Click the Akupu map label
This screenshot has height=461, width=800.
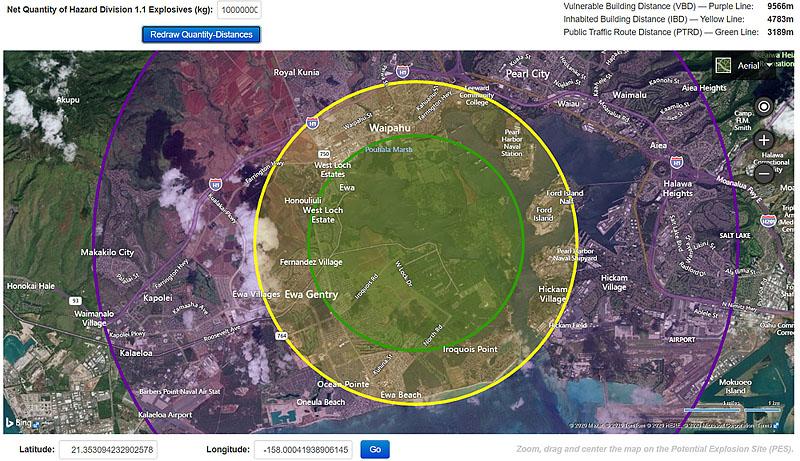coord(68,100)
